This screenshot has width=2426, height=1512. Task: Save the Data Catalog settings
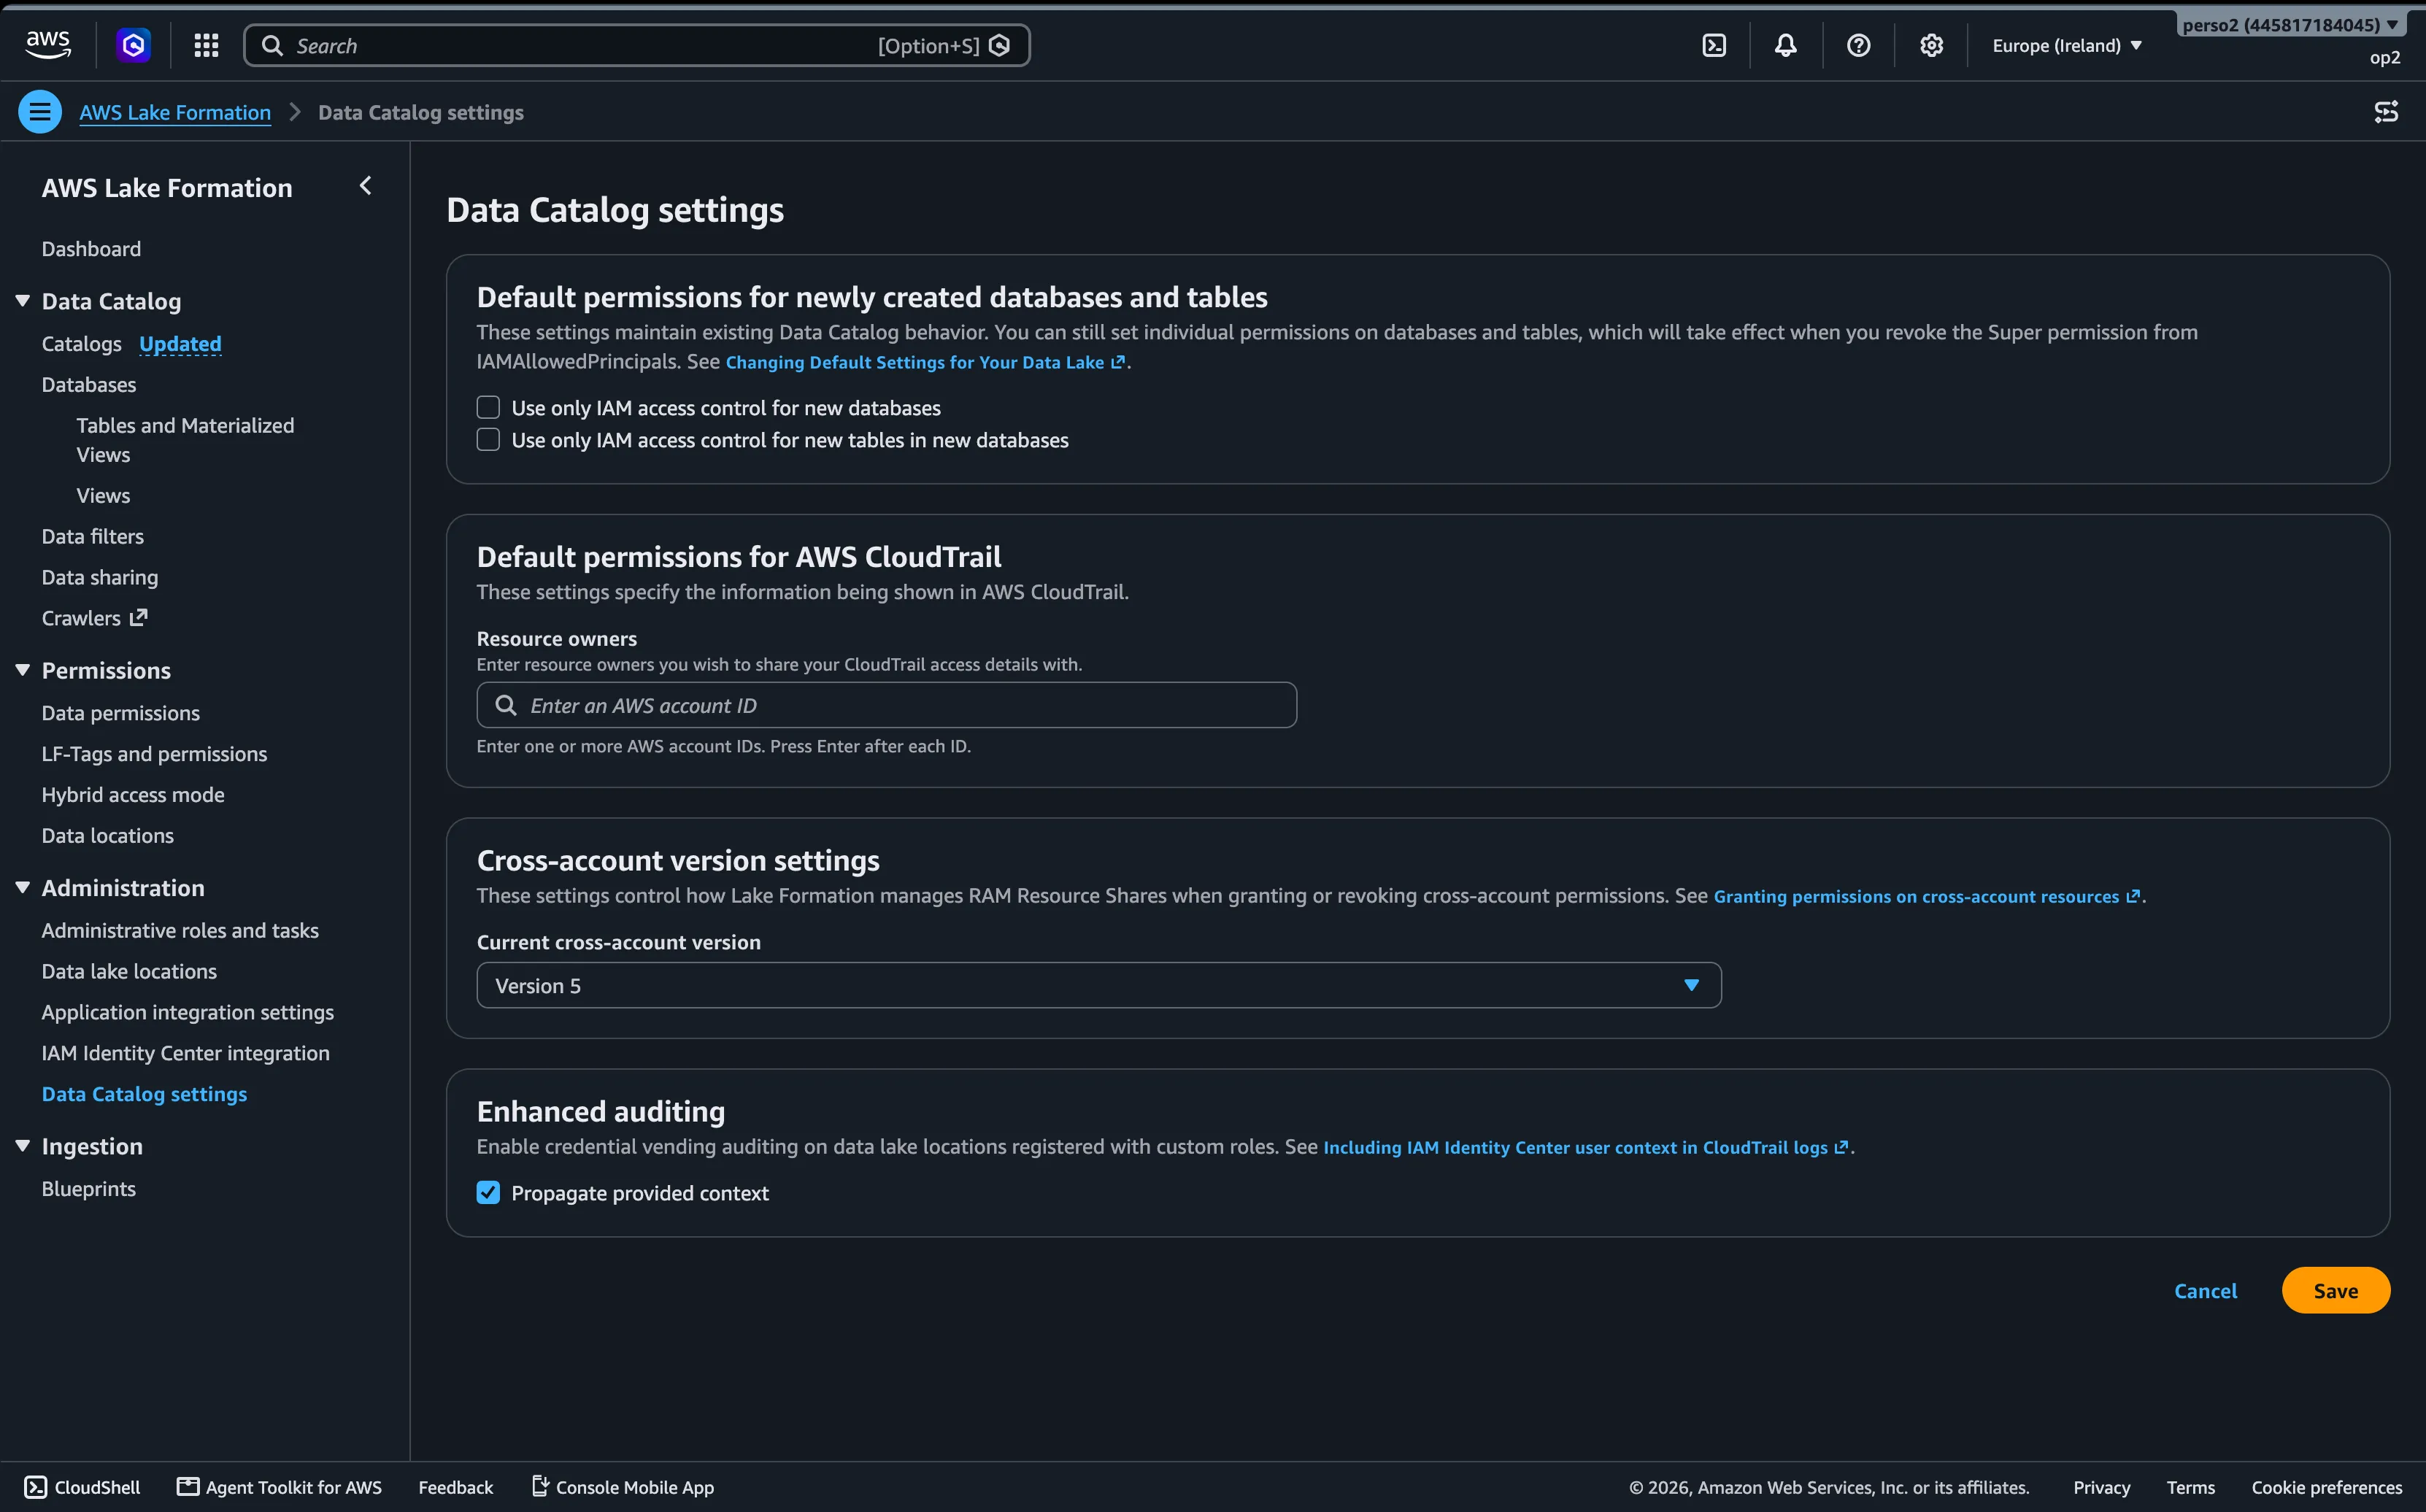2336,1291
